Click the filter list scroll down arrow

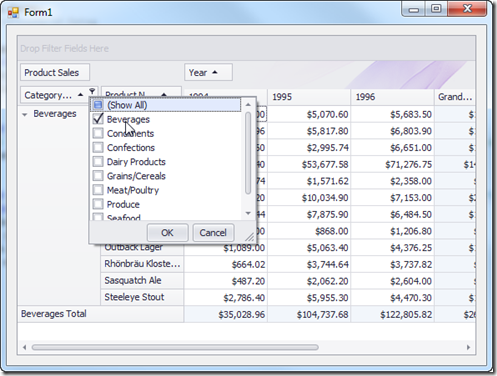248,213
